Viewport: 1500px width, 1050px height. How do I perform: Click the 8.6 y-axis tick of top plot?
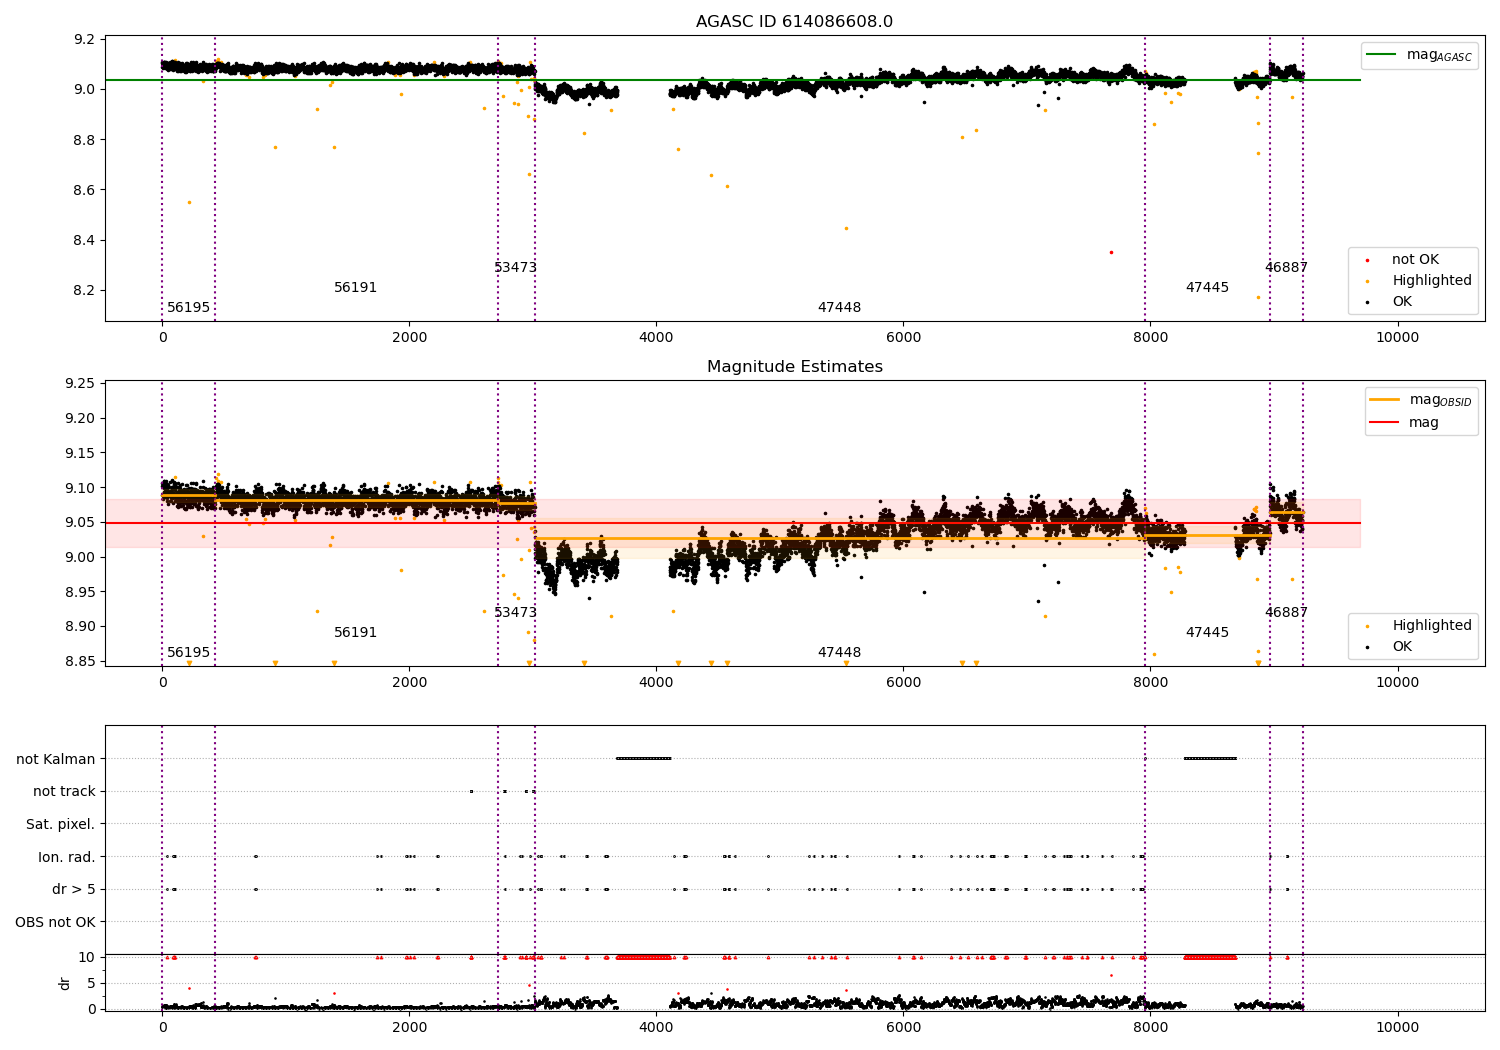point(84,190)
